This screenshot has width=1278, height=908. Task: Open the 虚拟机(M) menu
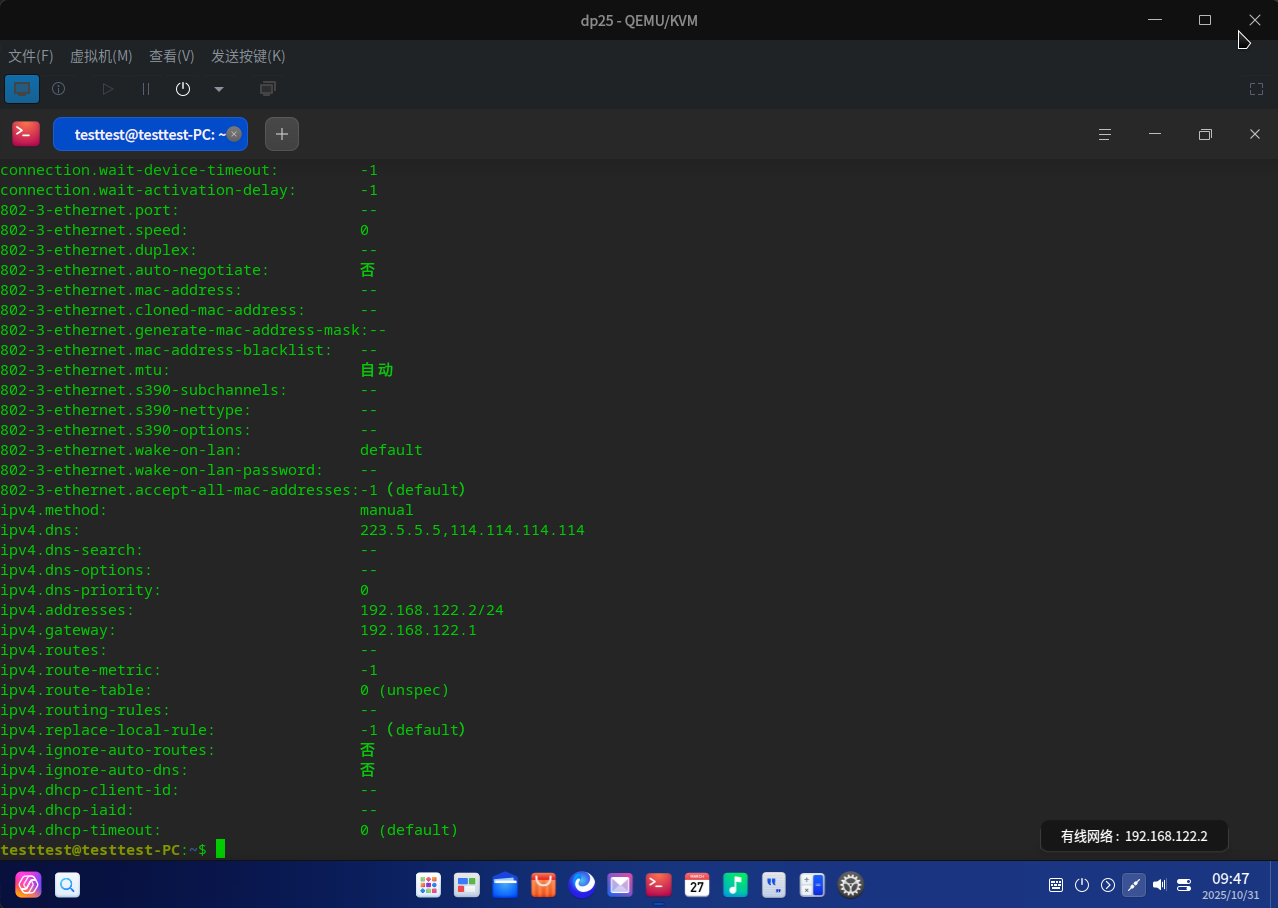point(101,57)
